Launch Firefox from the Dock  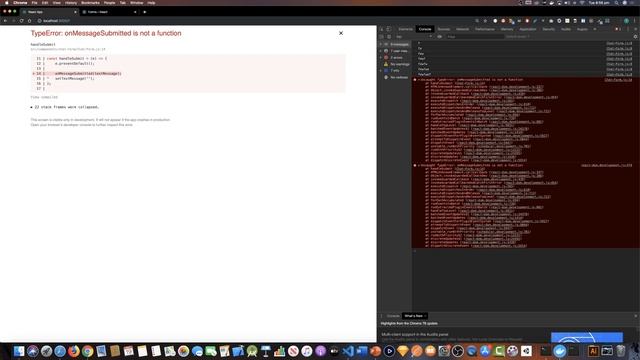pyautogui.click(x=74, y=351)
